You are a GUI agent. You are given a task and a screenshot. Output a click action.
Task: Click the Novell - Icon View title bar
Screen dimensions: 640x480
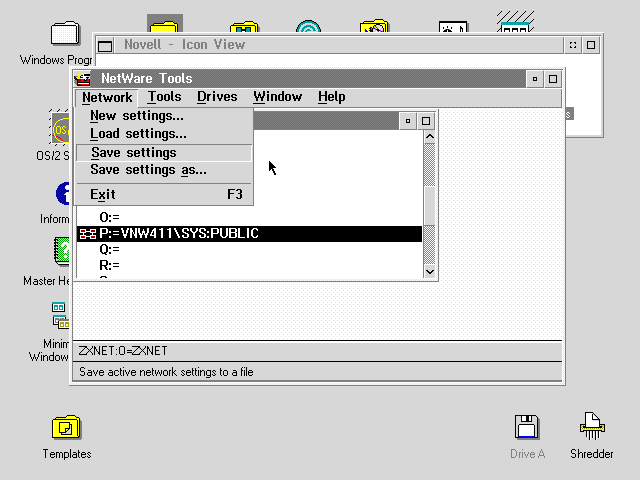click(x=339, y=45)
